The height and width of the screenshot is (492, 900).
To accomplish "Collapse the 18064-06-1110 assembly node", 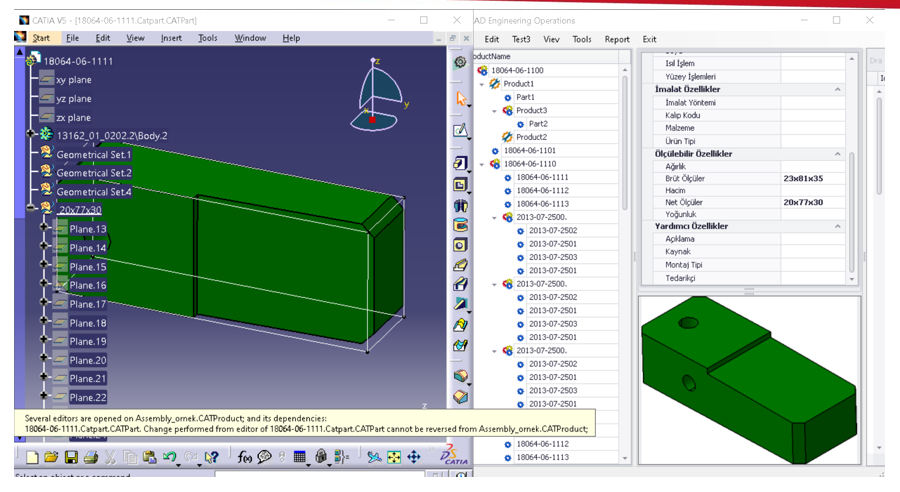I will pos(482,164).
